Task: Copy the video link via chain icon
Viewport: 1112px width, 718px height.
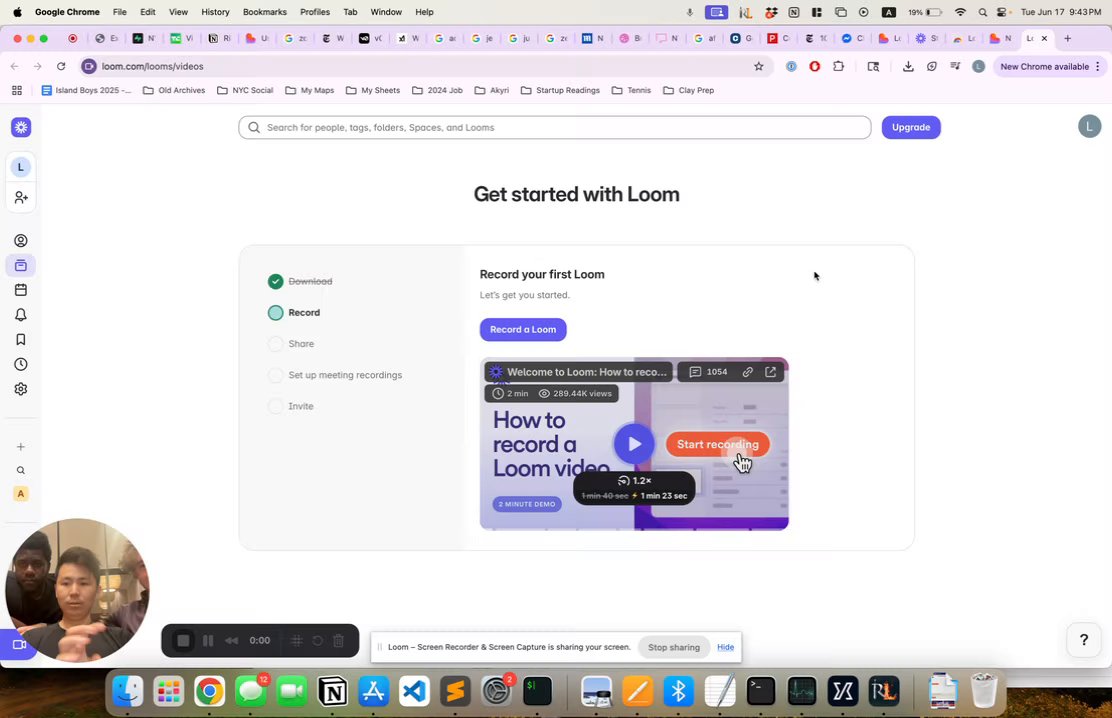Action: tap(747, 372)
